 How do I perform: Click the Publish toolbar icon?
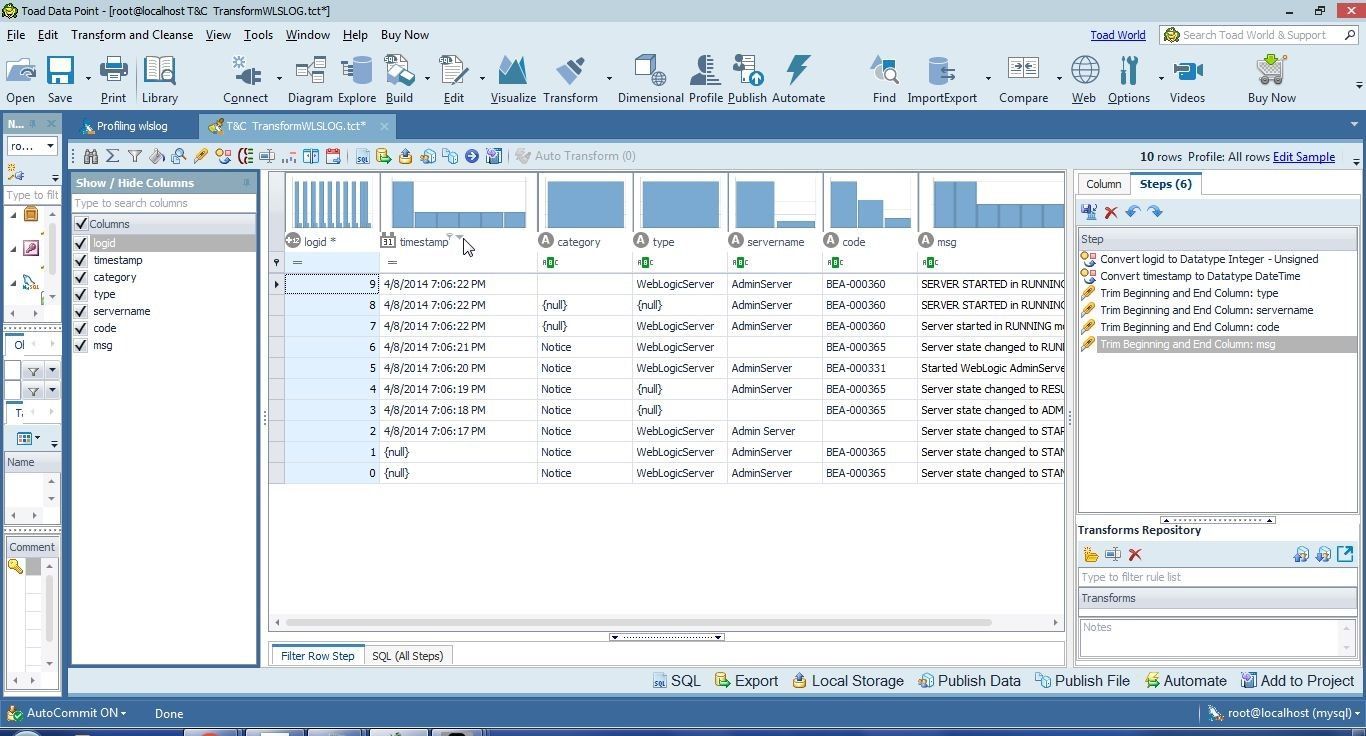coord(747,79)
